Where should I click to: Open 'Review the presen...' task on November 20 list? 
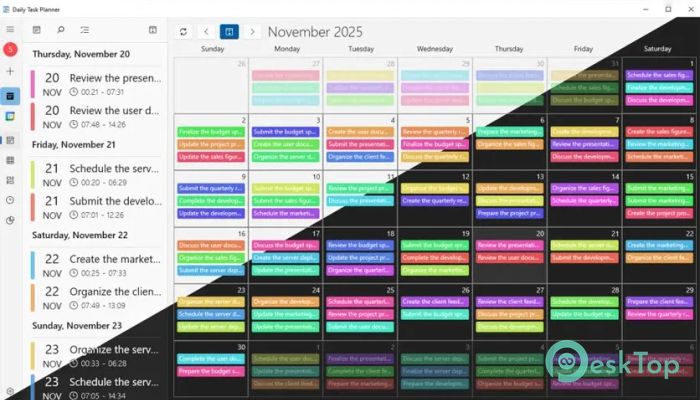pos(96,84)
